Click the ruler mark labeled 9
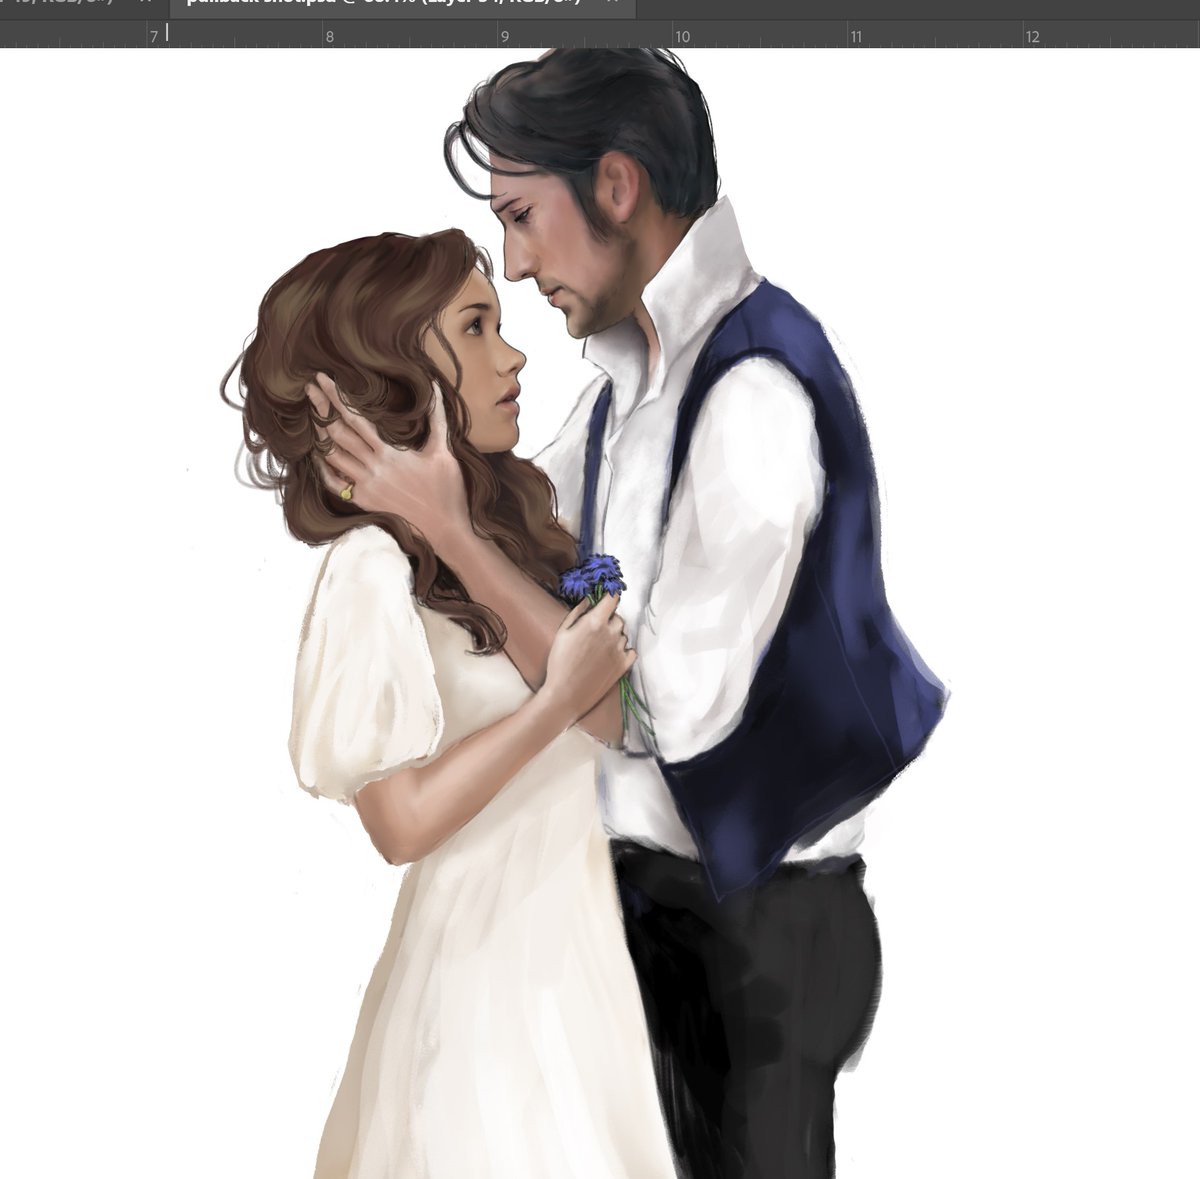 (x=505, y=37)
